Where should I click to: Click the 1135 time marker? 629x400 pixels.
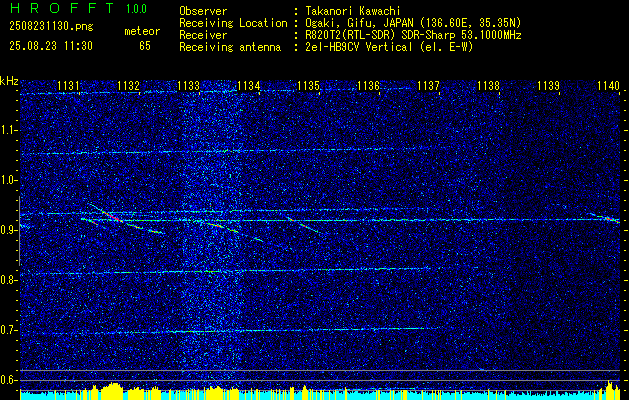pos(308,85)
